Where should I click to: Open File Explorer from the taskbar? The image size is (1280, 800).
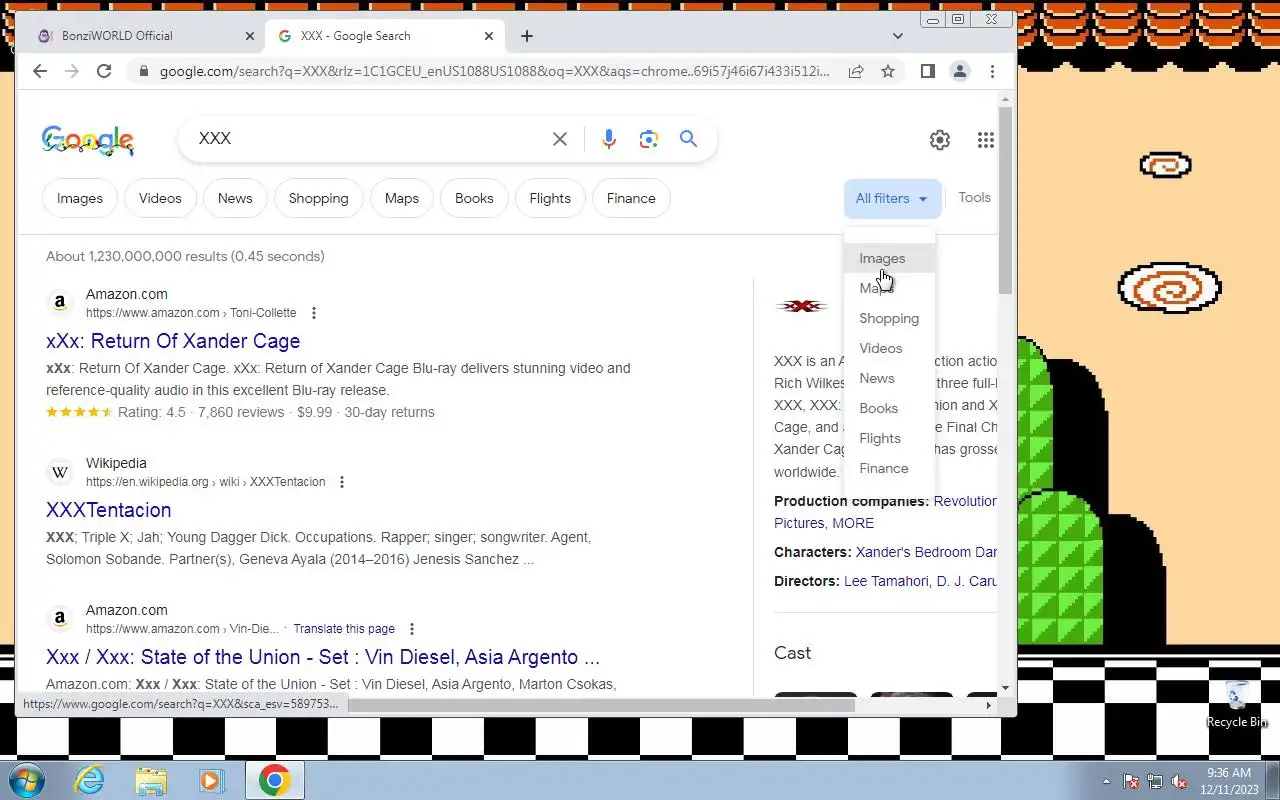151,780
